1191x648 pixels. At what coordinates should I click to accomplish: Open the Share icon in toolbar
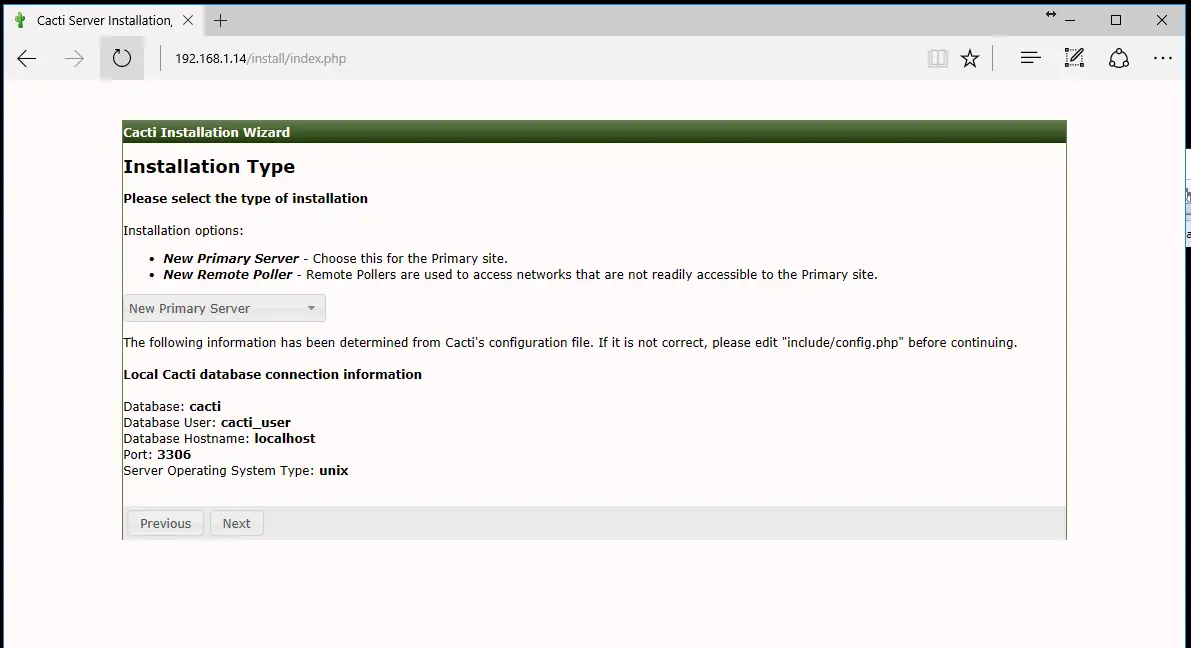coord(1119,58)
